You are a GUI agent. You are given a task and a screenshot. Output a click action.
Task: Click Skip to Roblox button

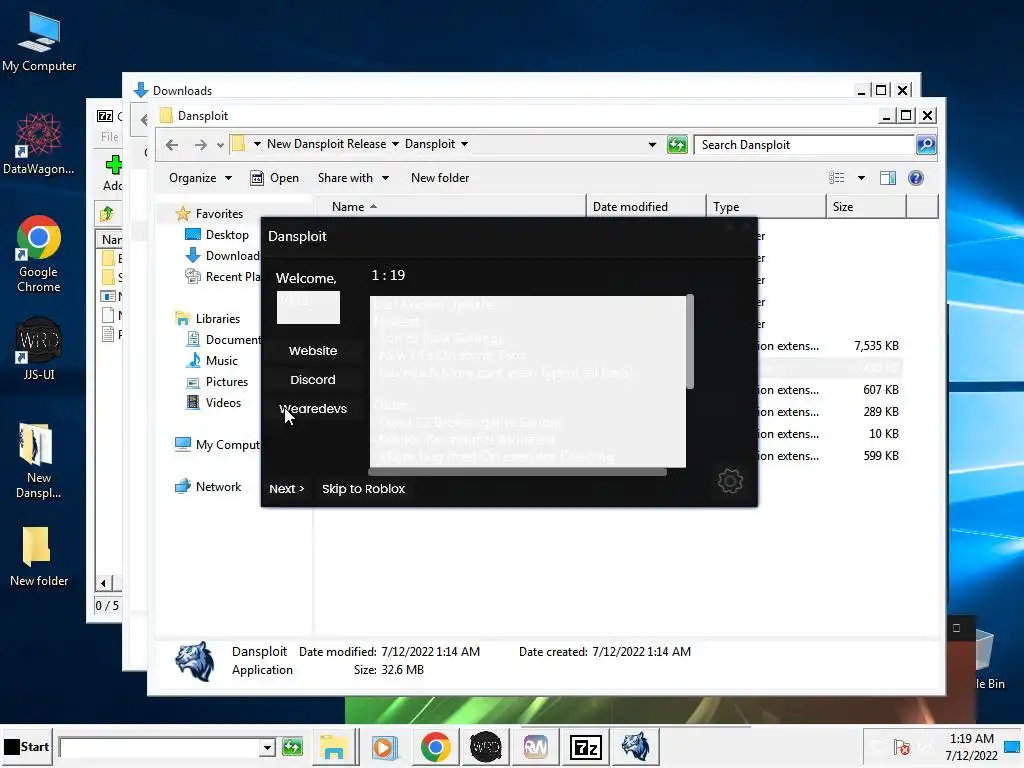click(363, 488)
